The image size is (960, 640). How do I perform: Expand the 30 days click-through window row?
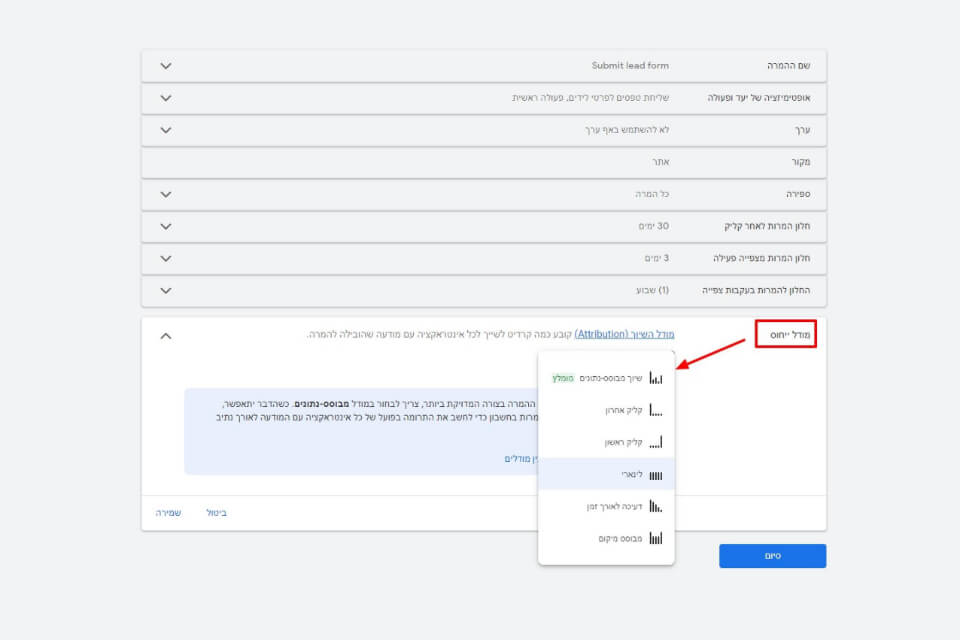click(x=166, y=227)
